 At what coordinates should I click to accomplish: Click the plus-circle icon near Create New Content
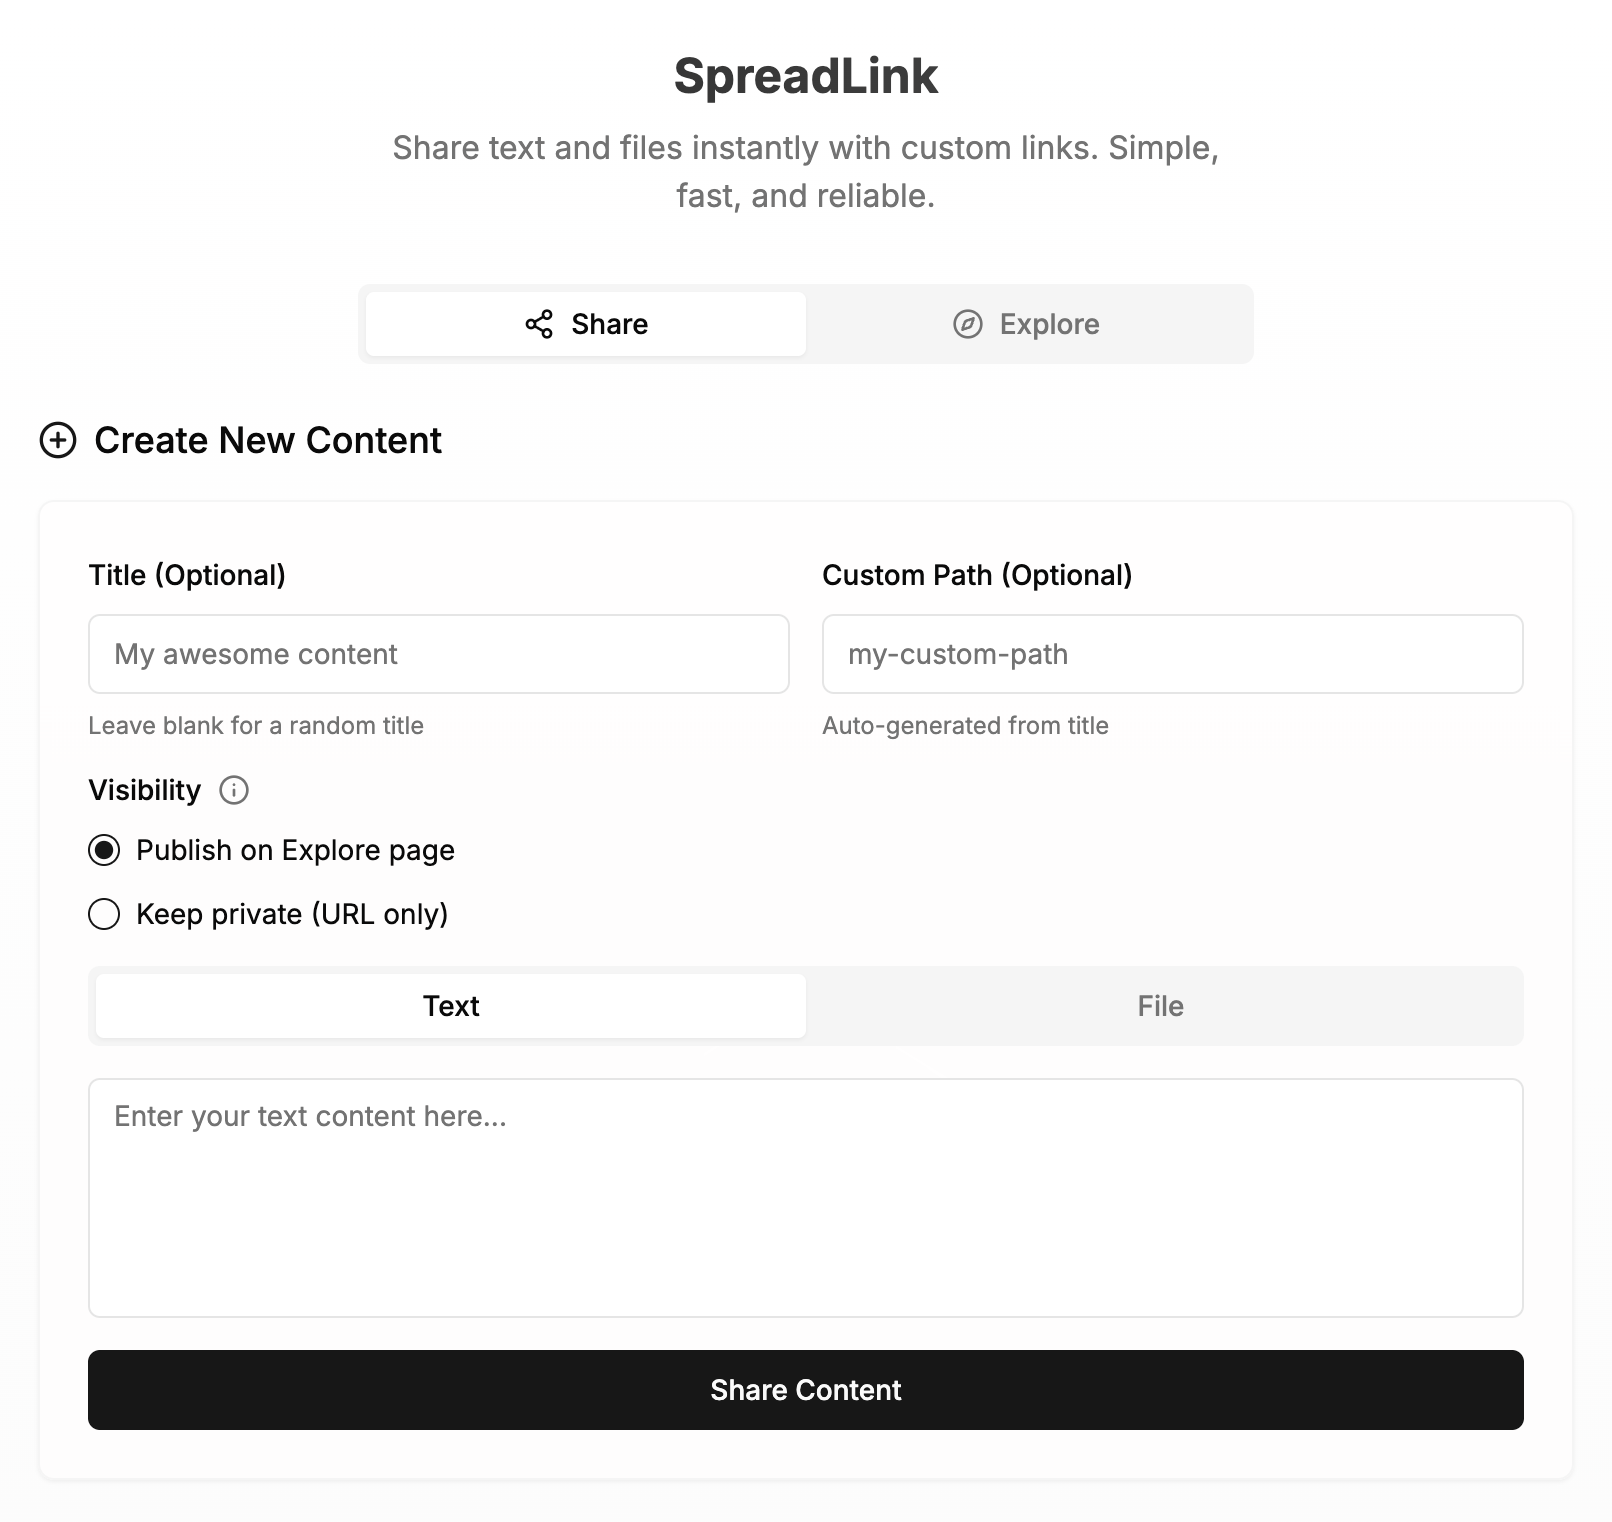coord(57,440)
